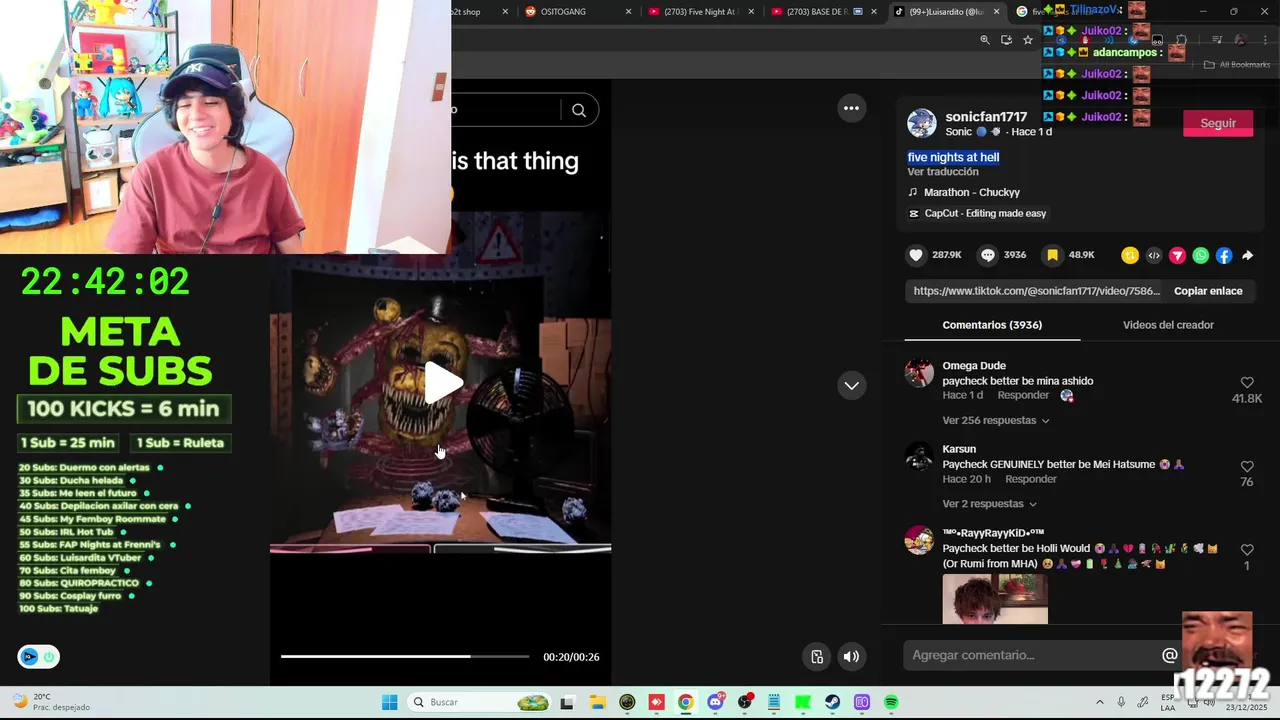Viewport: 1280px width, 720px height.
Task: Share via the red send icon
Action: [x=1177, y=255]
